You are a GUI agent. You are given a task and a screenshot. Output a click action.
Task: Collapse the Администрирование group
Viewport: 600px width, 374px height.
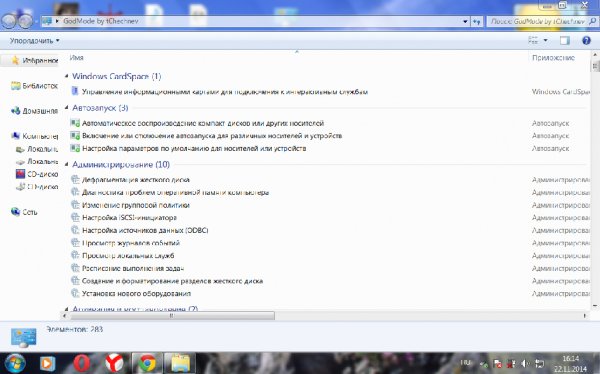point(66,164)
